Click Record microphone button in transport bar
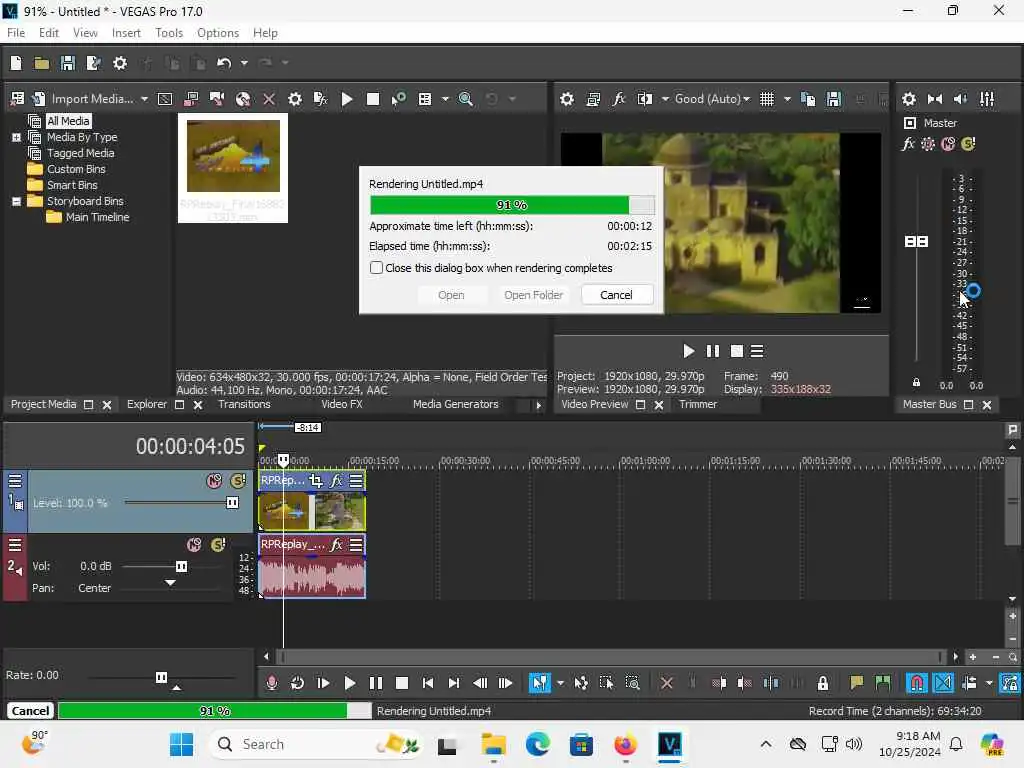This screenshot has height=768, width=1024. (x=272, y=683)
